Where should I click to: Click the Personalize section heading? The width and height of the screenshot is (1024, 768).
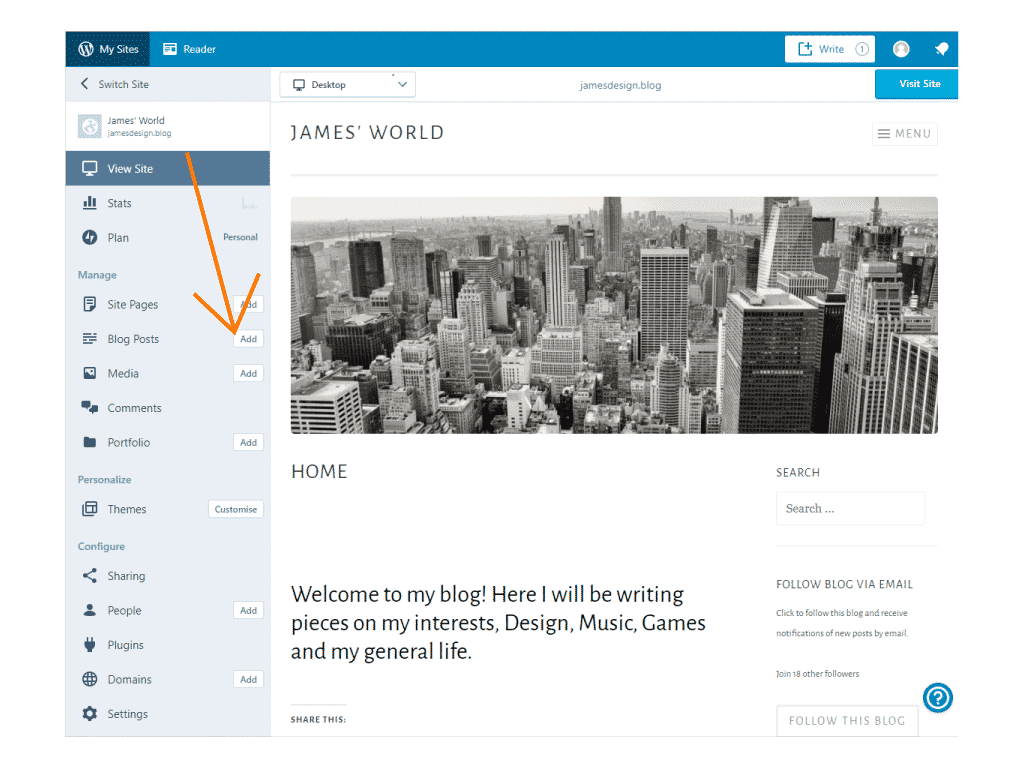(x=104, y=479)
